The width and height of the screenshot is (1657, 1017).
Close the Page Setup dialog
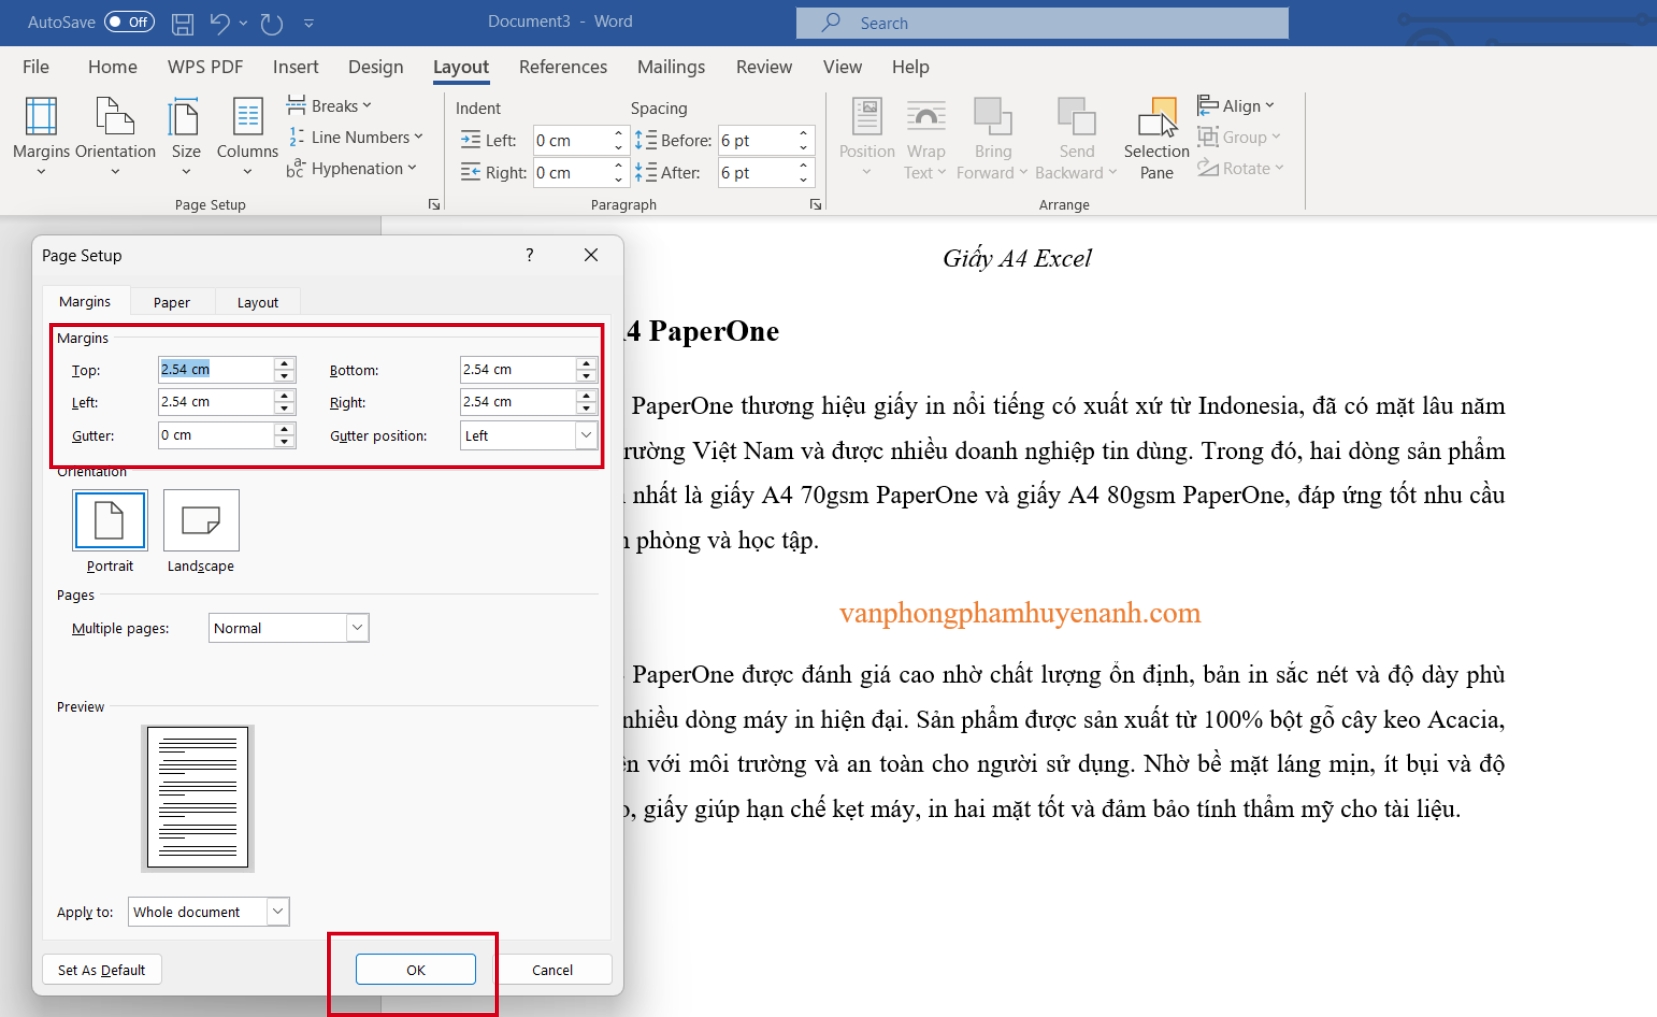pos(591,255)
